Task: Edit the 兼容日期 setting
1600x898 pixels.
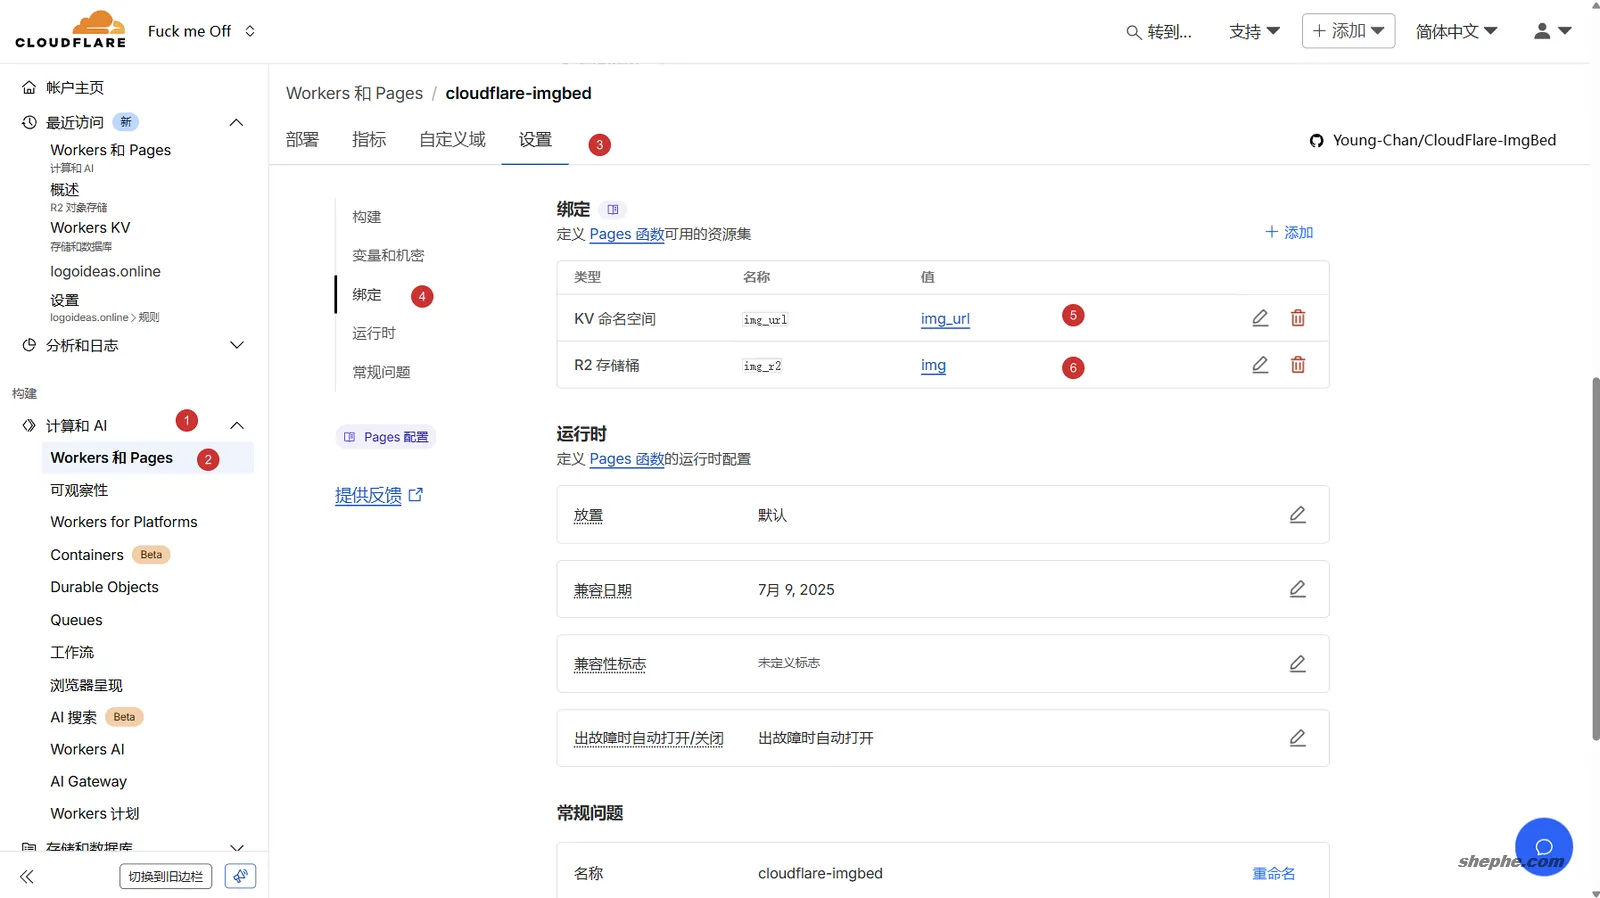Action: click(x=1298, y=589)
